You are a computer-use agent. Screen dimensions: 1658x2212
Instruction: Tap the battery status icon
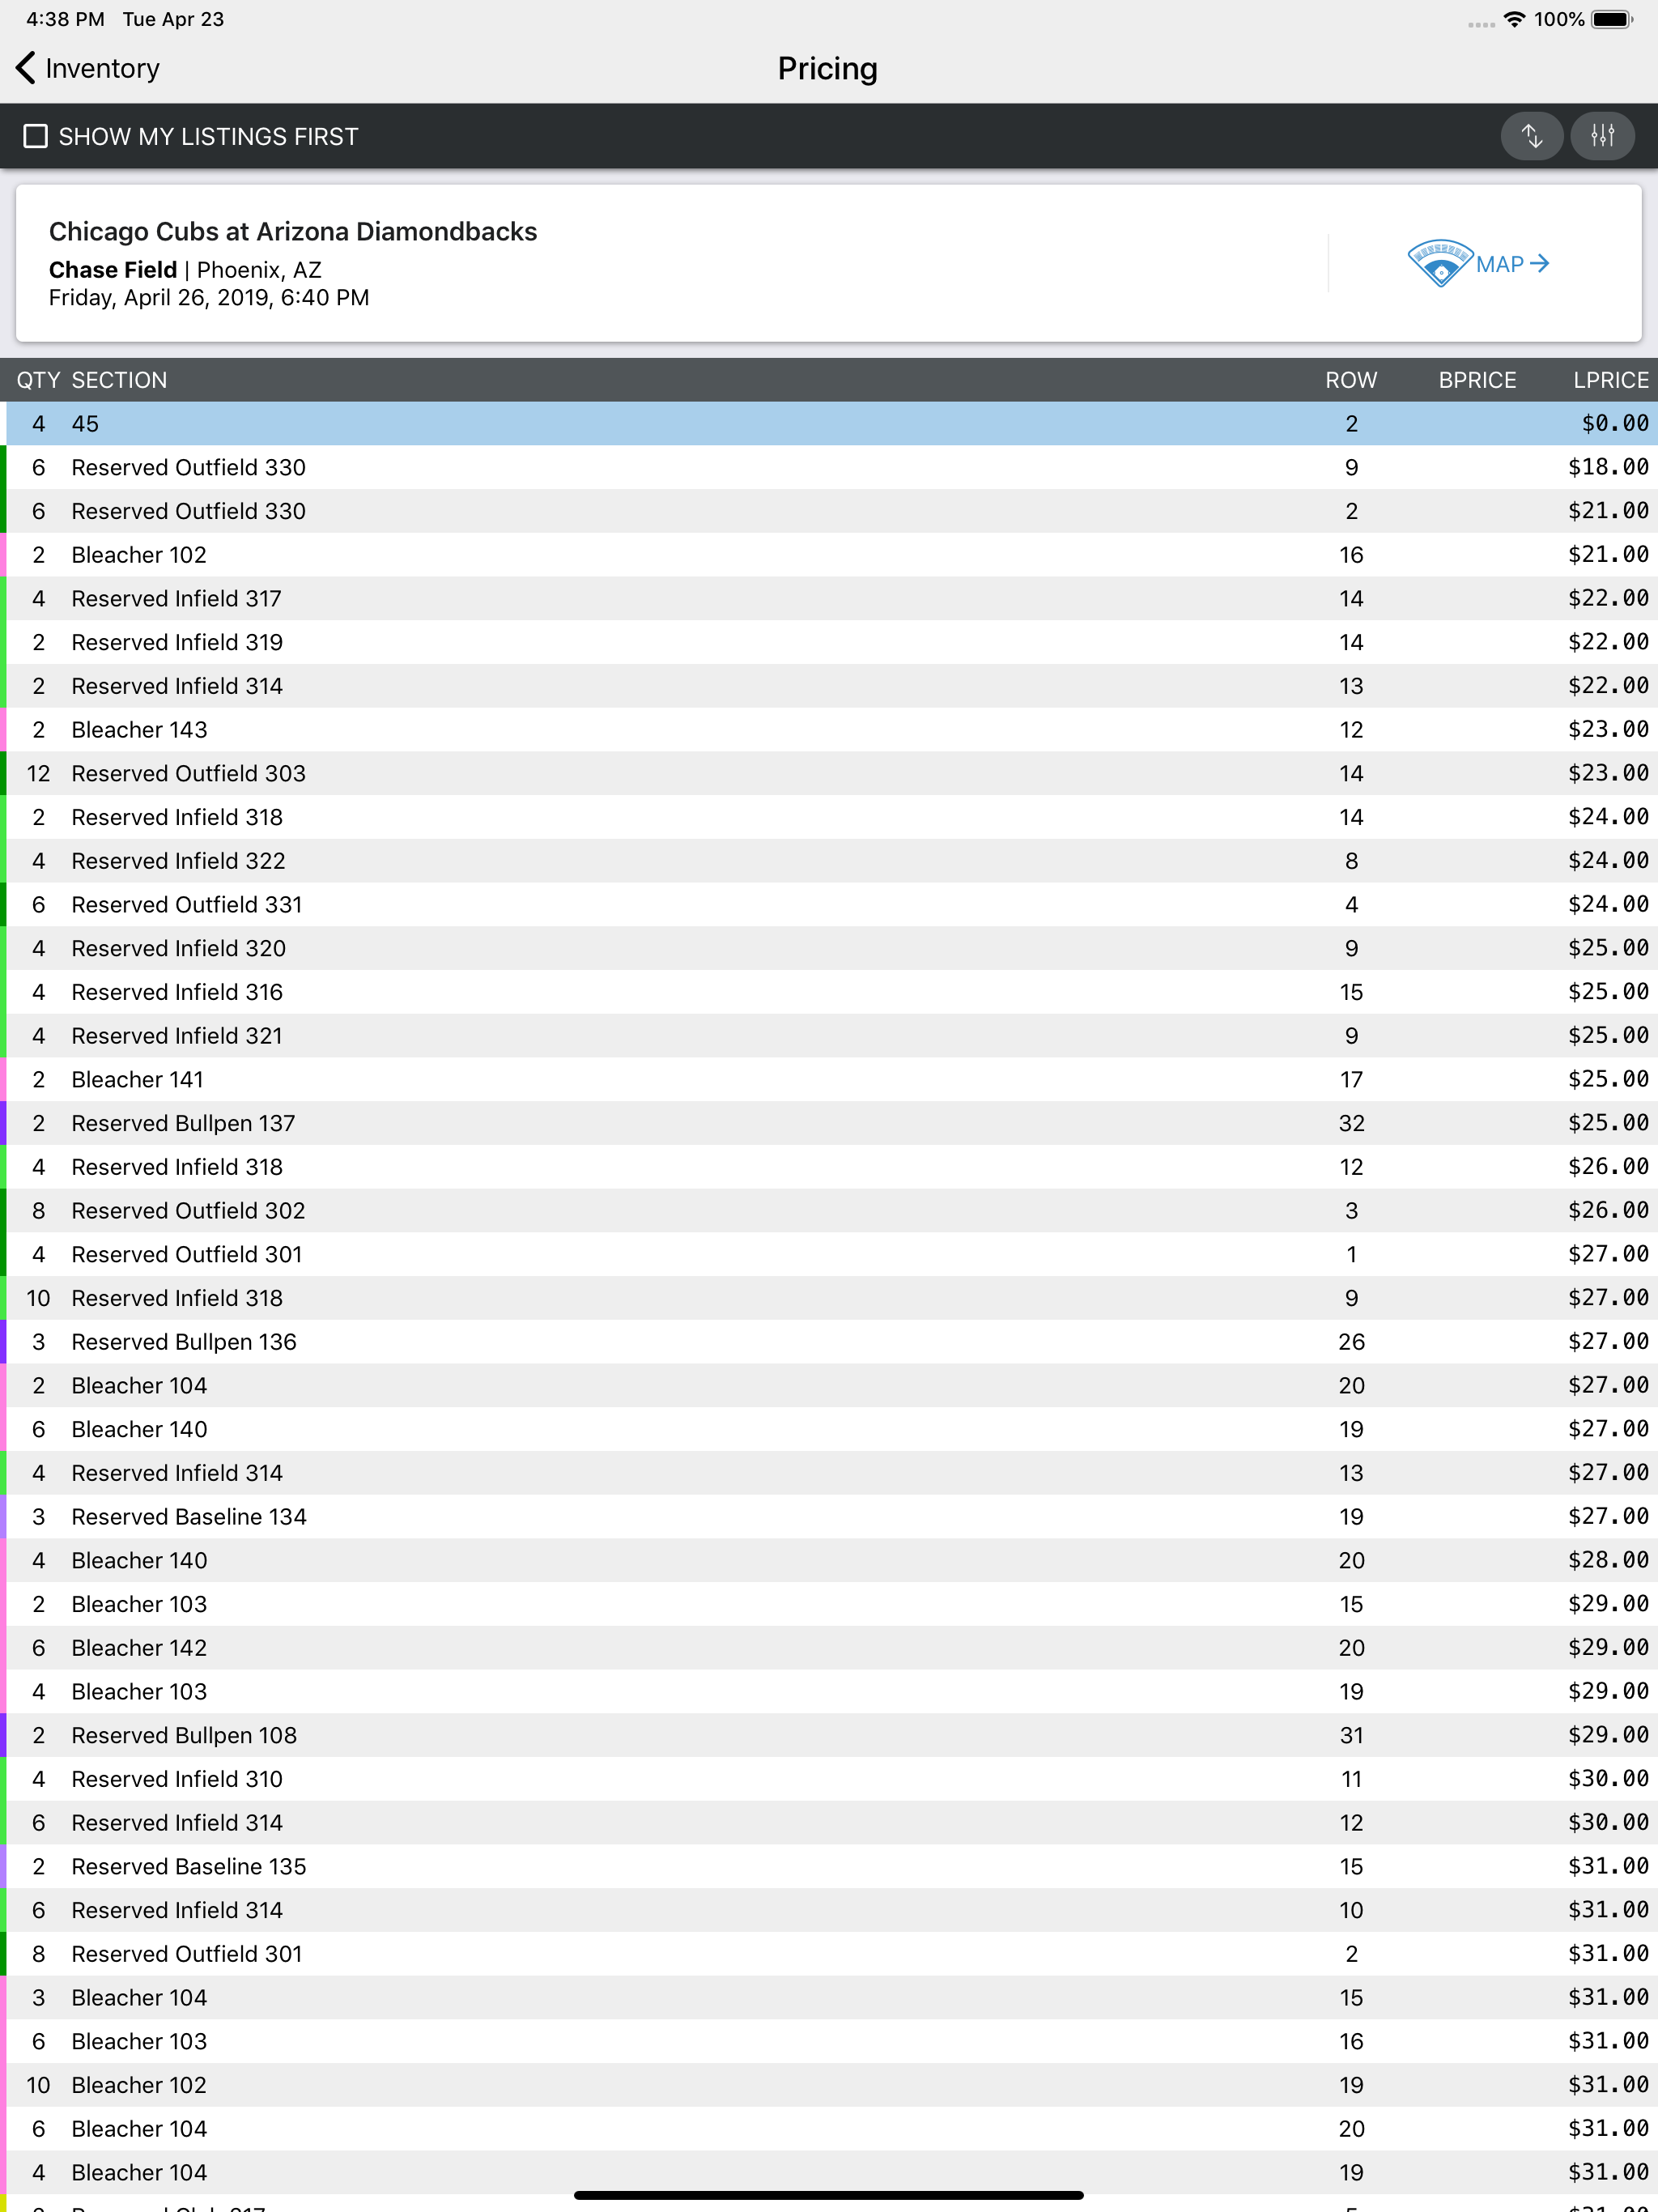1612,19
